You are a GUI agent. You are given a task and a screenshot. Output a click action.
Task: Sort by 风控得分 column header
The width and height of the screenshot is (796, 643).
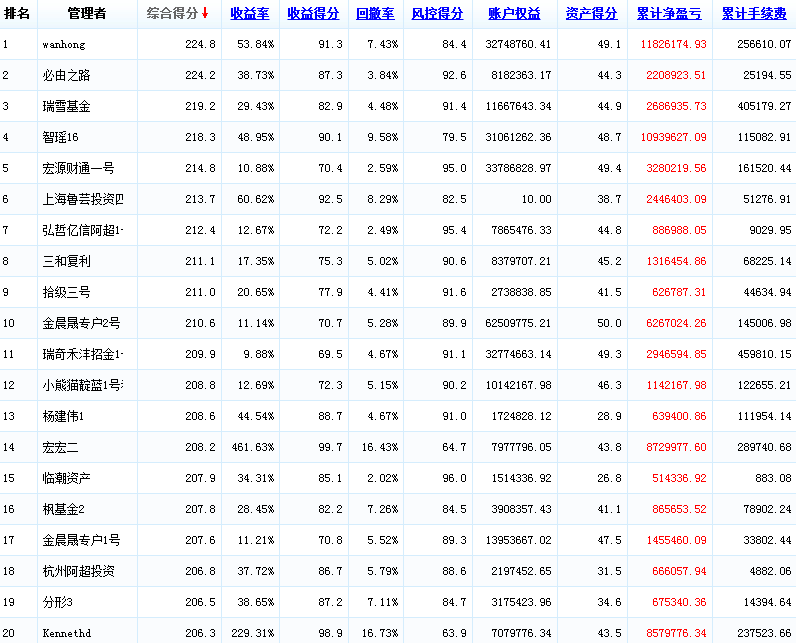tap(437, 13)
